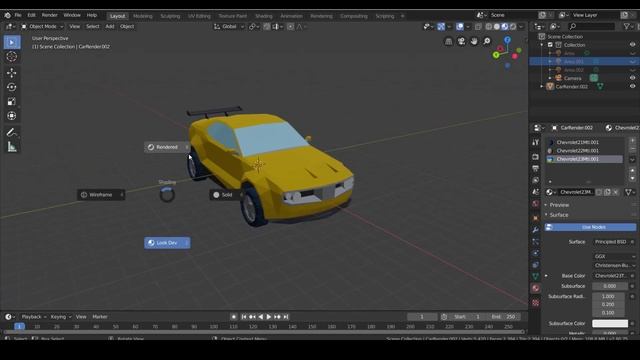Select the Cursor tool
The image size is (640, 360).
[12, 57]
